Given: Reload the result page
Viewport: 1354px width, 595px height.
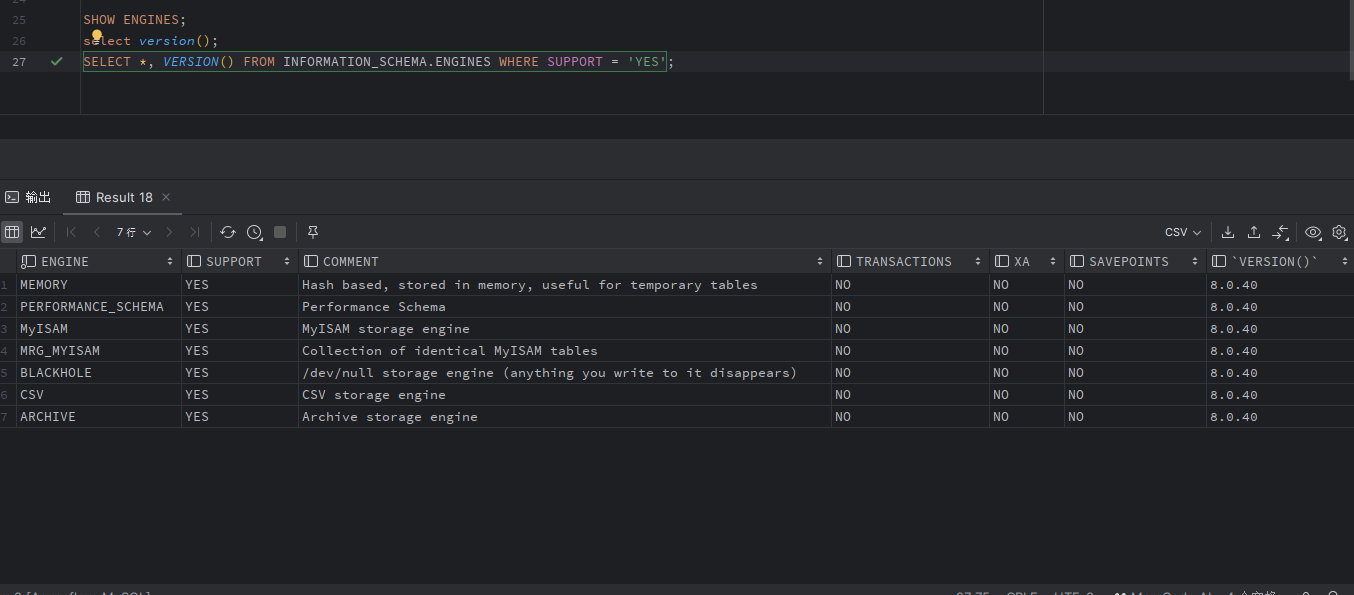Looking at the screenshot, I should pos(228,232).
